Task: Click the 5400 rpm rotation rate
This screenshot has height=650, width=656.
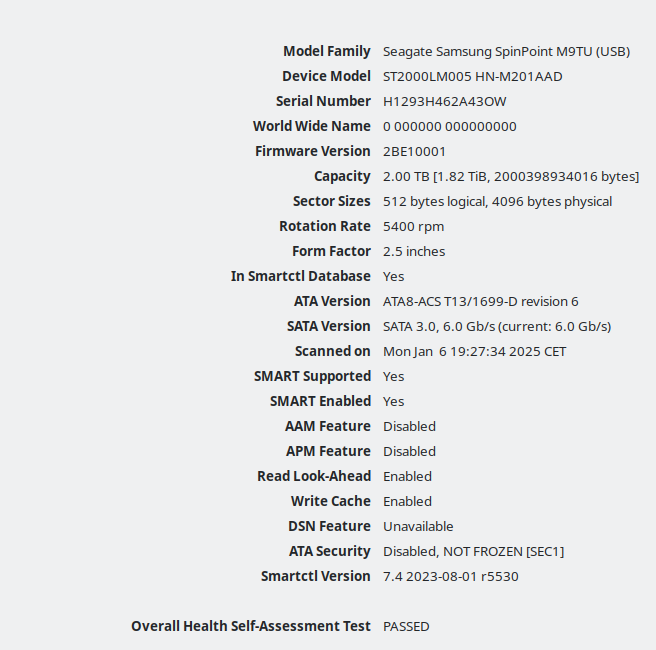Action: click(x=413, y=227)
